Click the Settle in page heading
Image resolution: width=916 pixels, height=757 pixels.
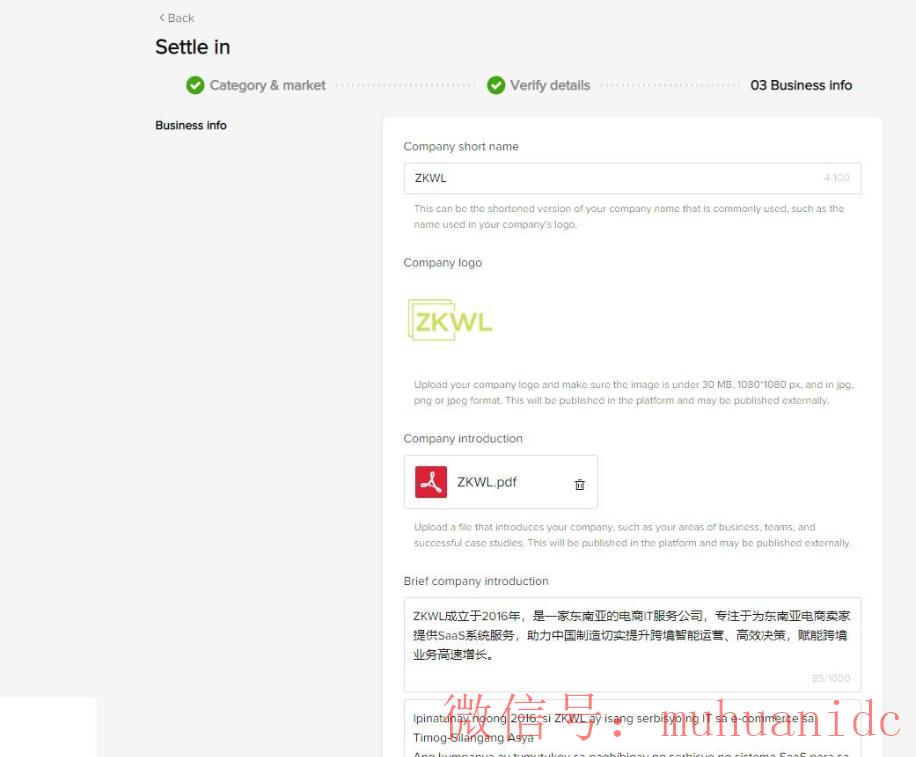(x=193, y=47)
